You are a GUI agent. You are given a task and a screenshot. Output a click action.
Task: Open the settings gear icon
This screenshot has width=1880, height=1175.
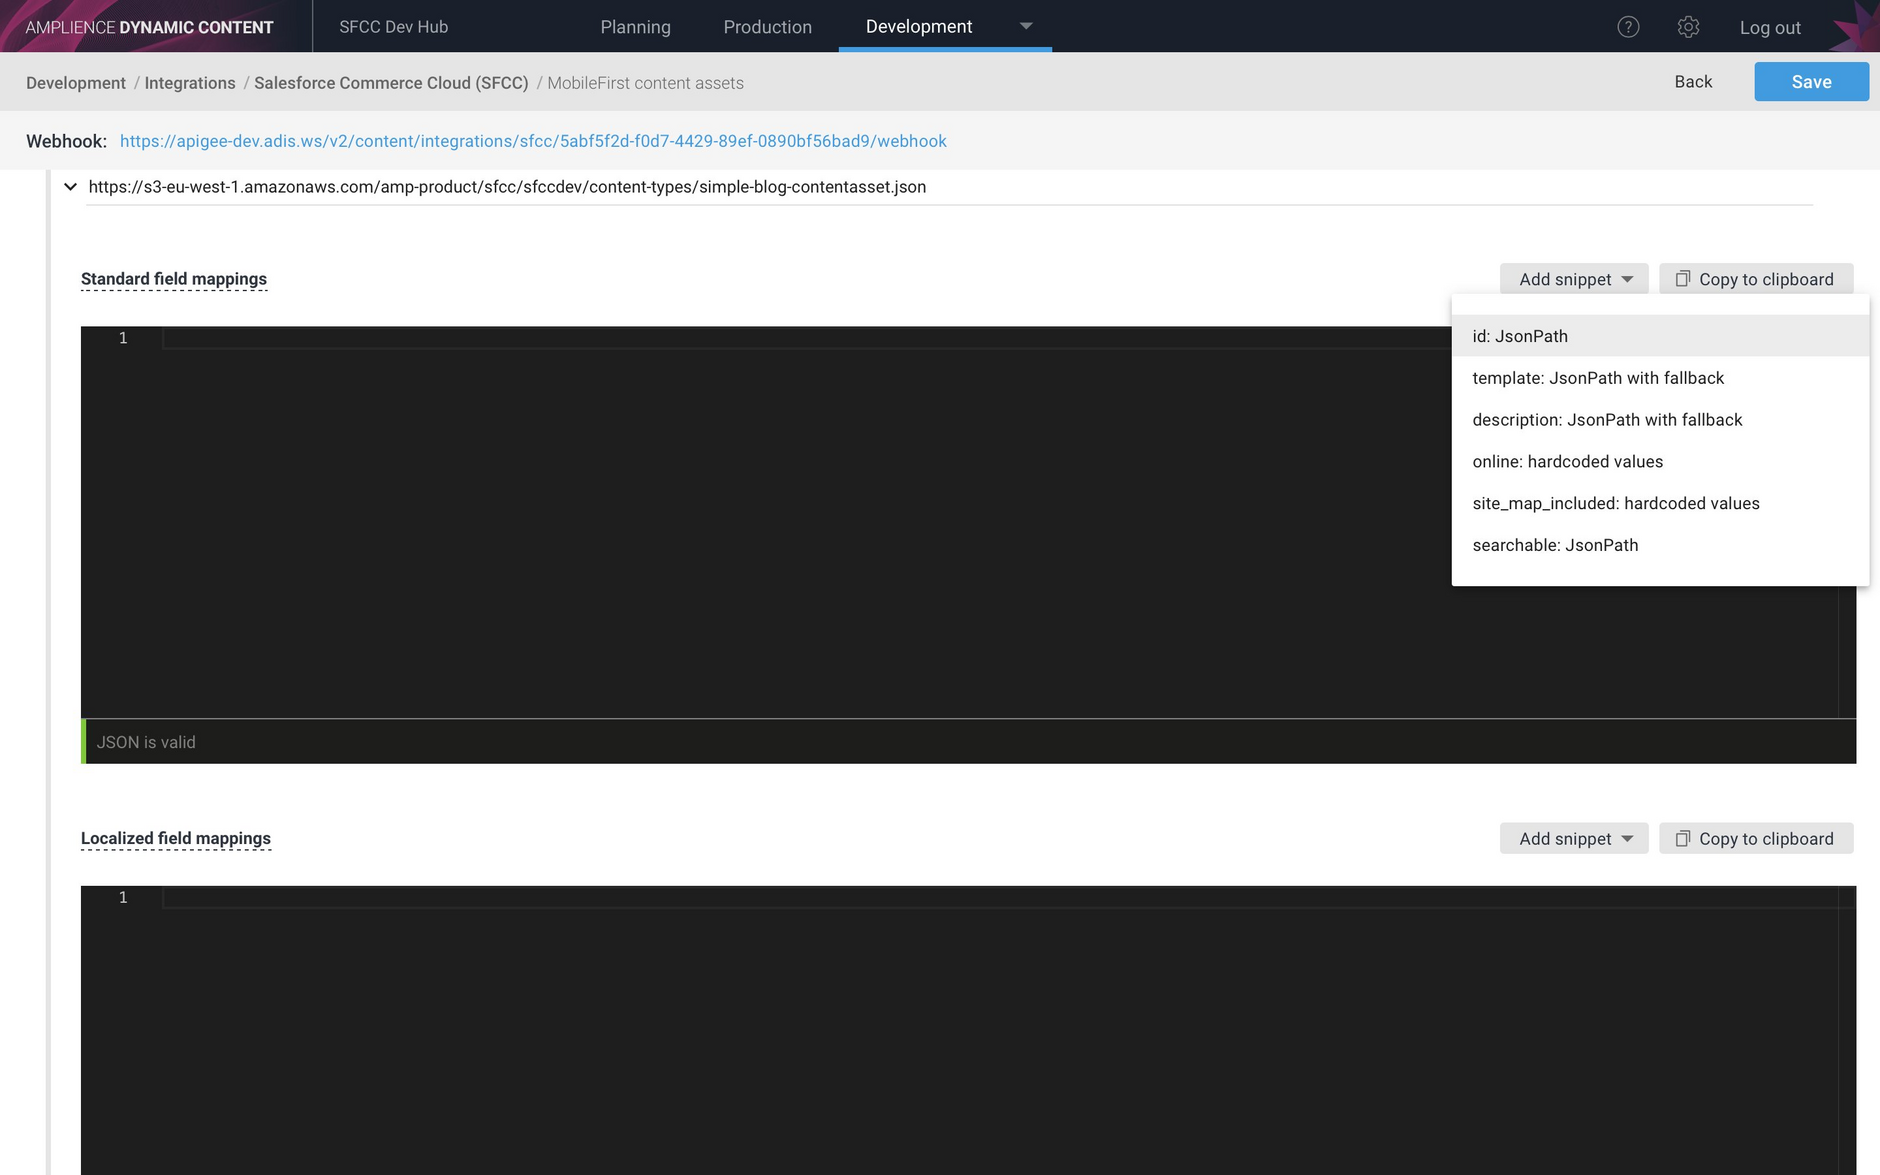1688,27
